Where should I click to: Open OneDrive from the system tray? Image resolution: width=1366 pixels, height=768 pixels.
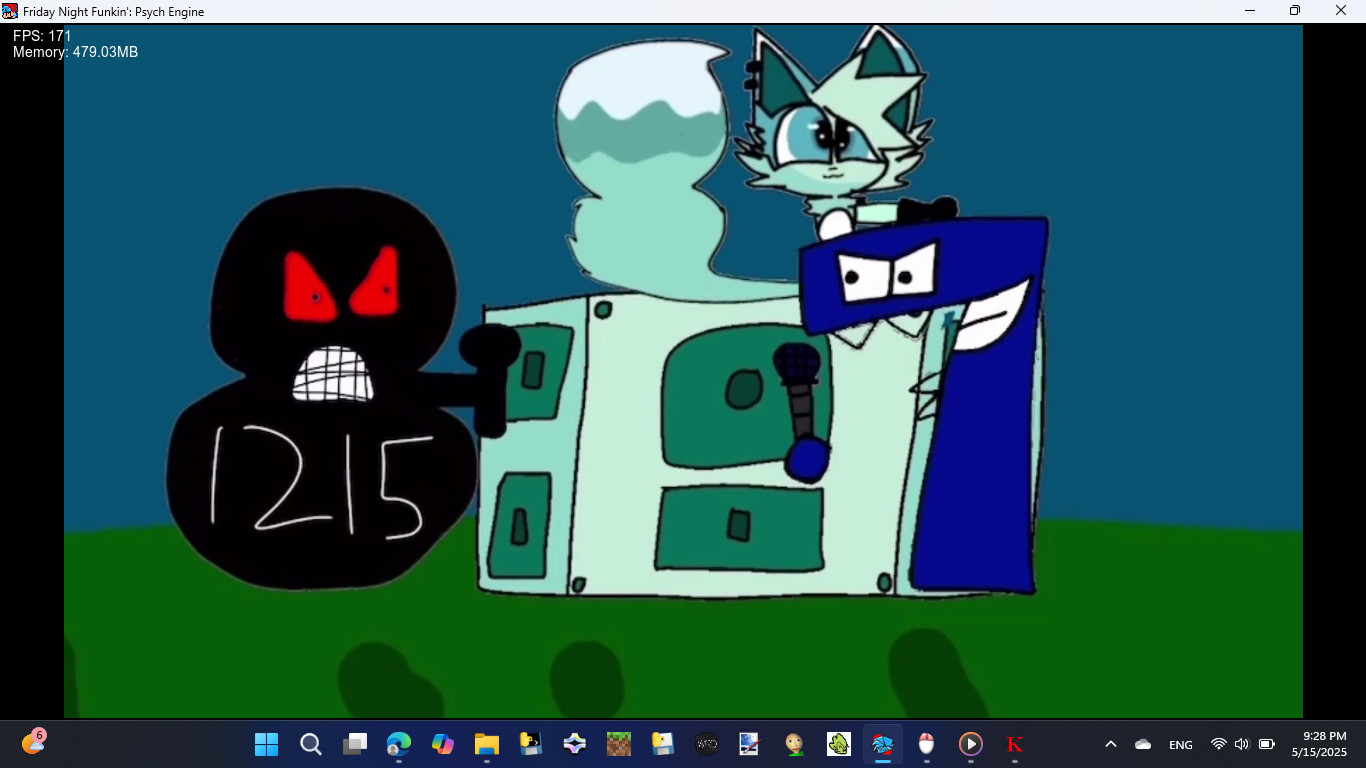(x=1141, y=744)
